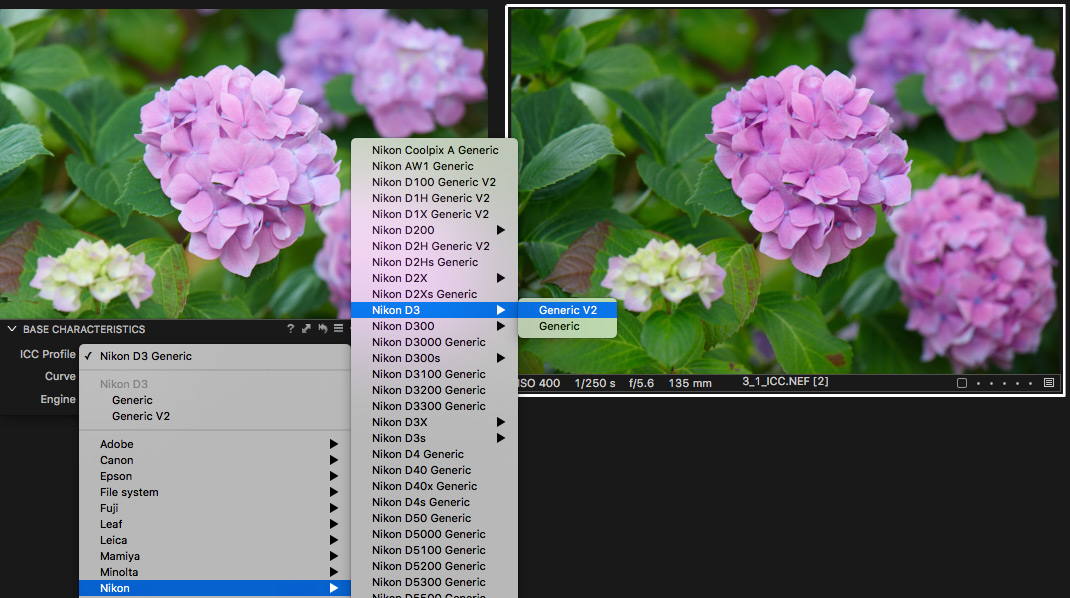
Task: Expand the Adobe profiles submenu
Action: coord(214,444)
